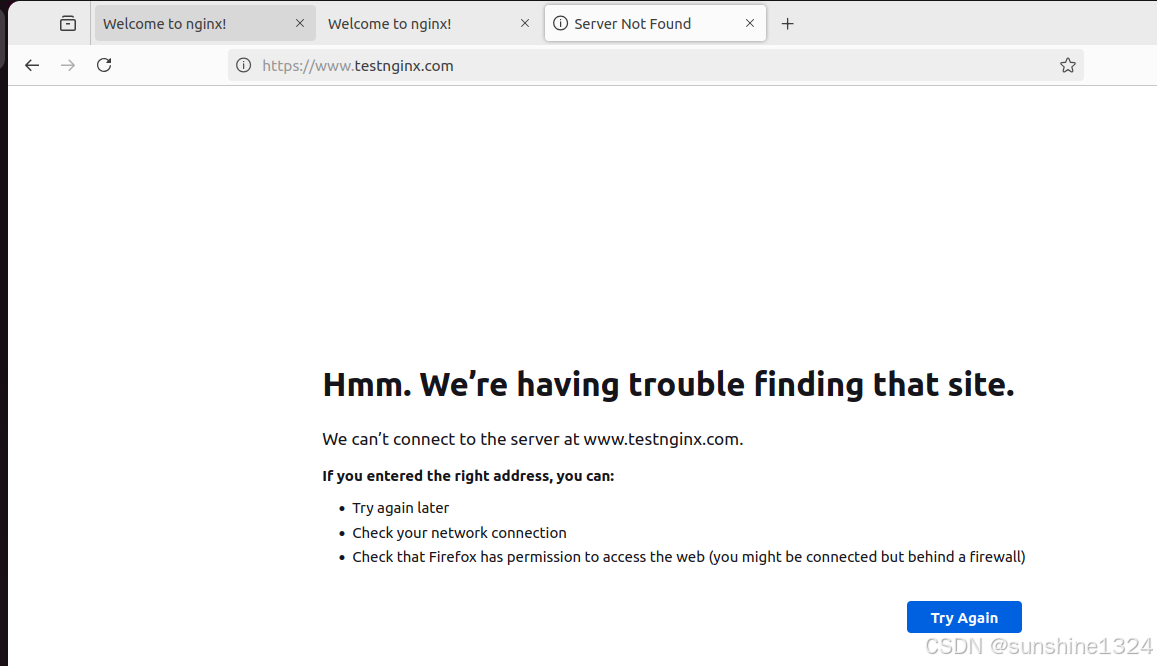Bookmark this page with the star
The height and width of the screenshot is (666, 1157).
pos(1068,66)
